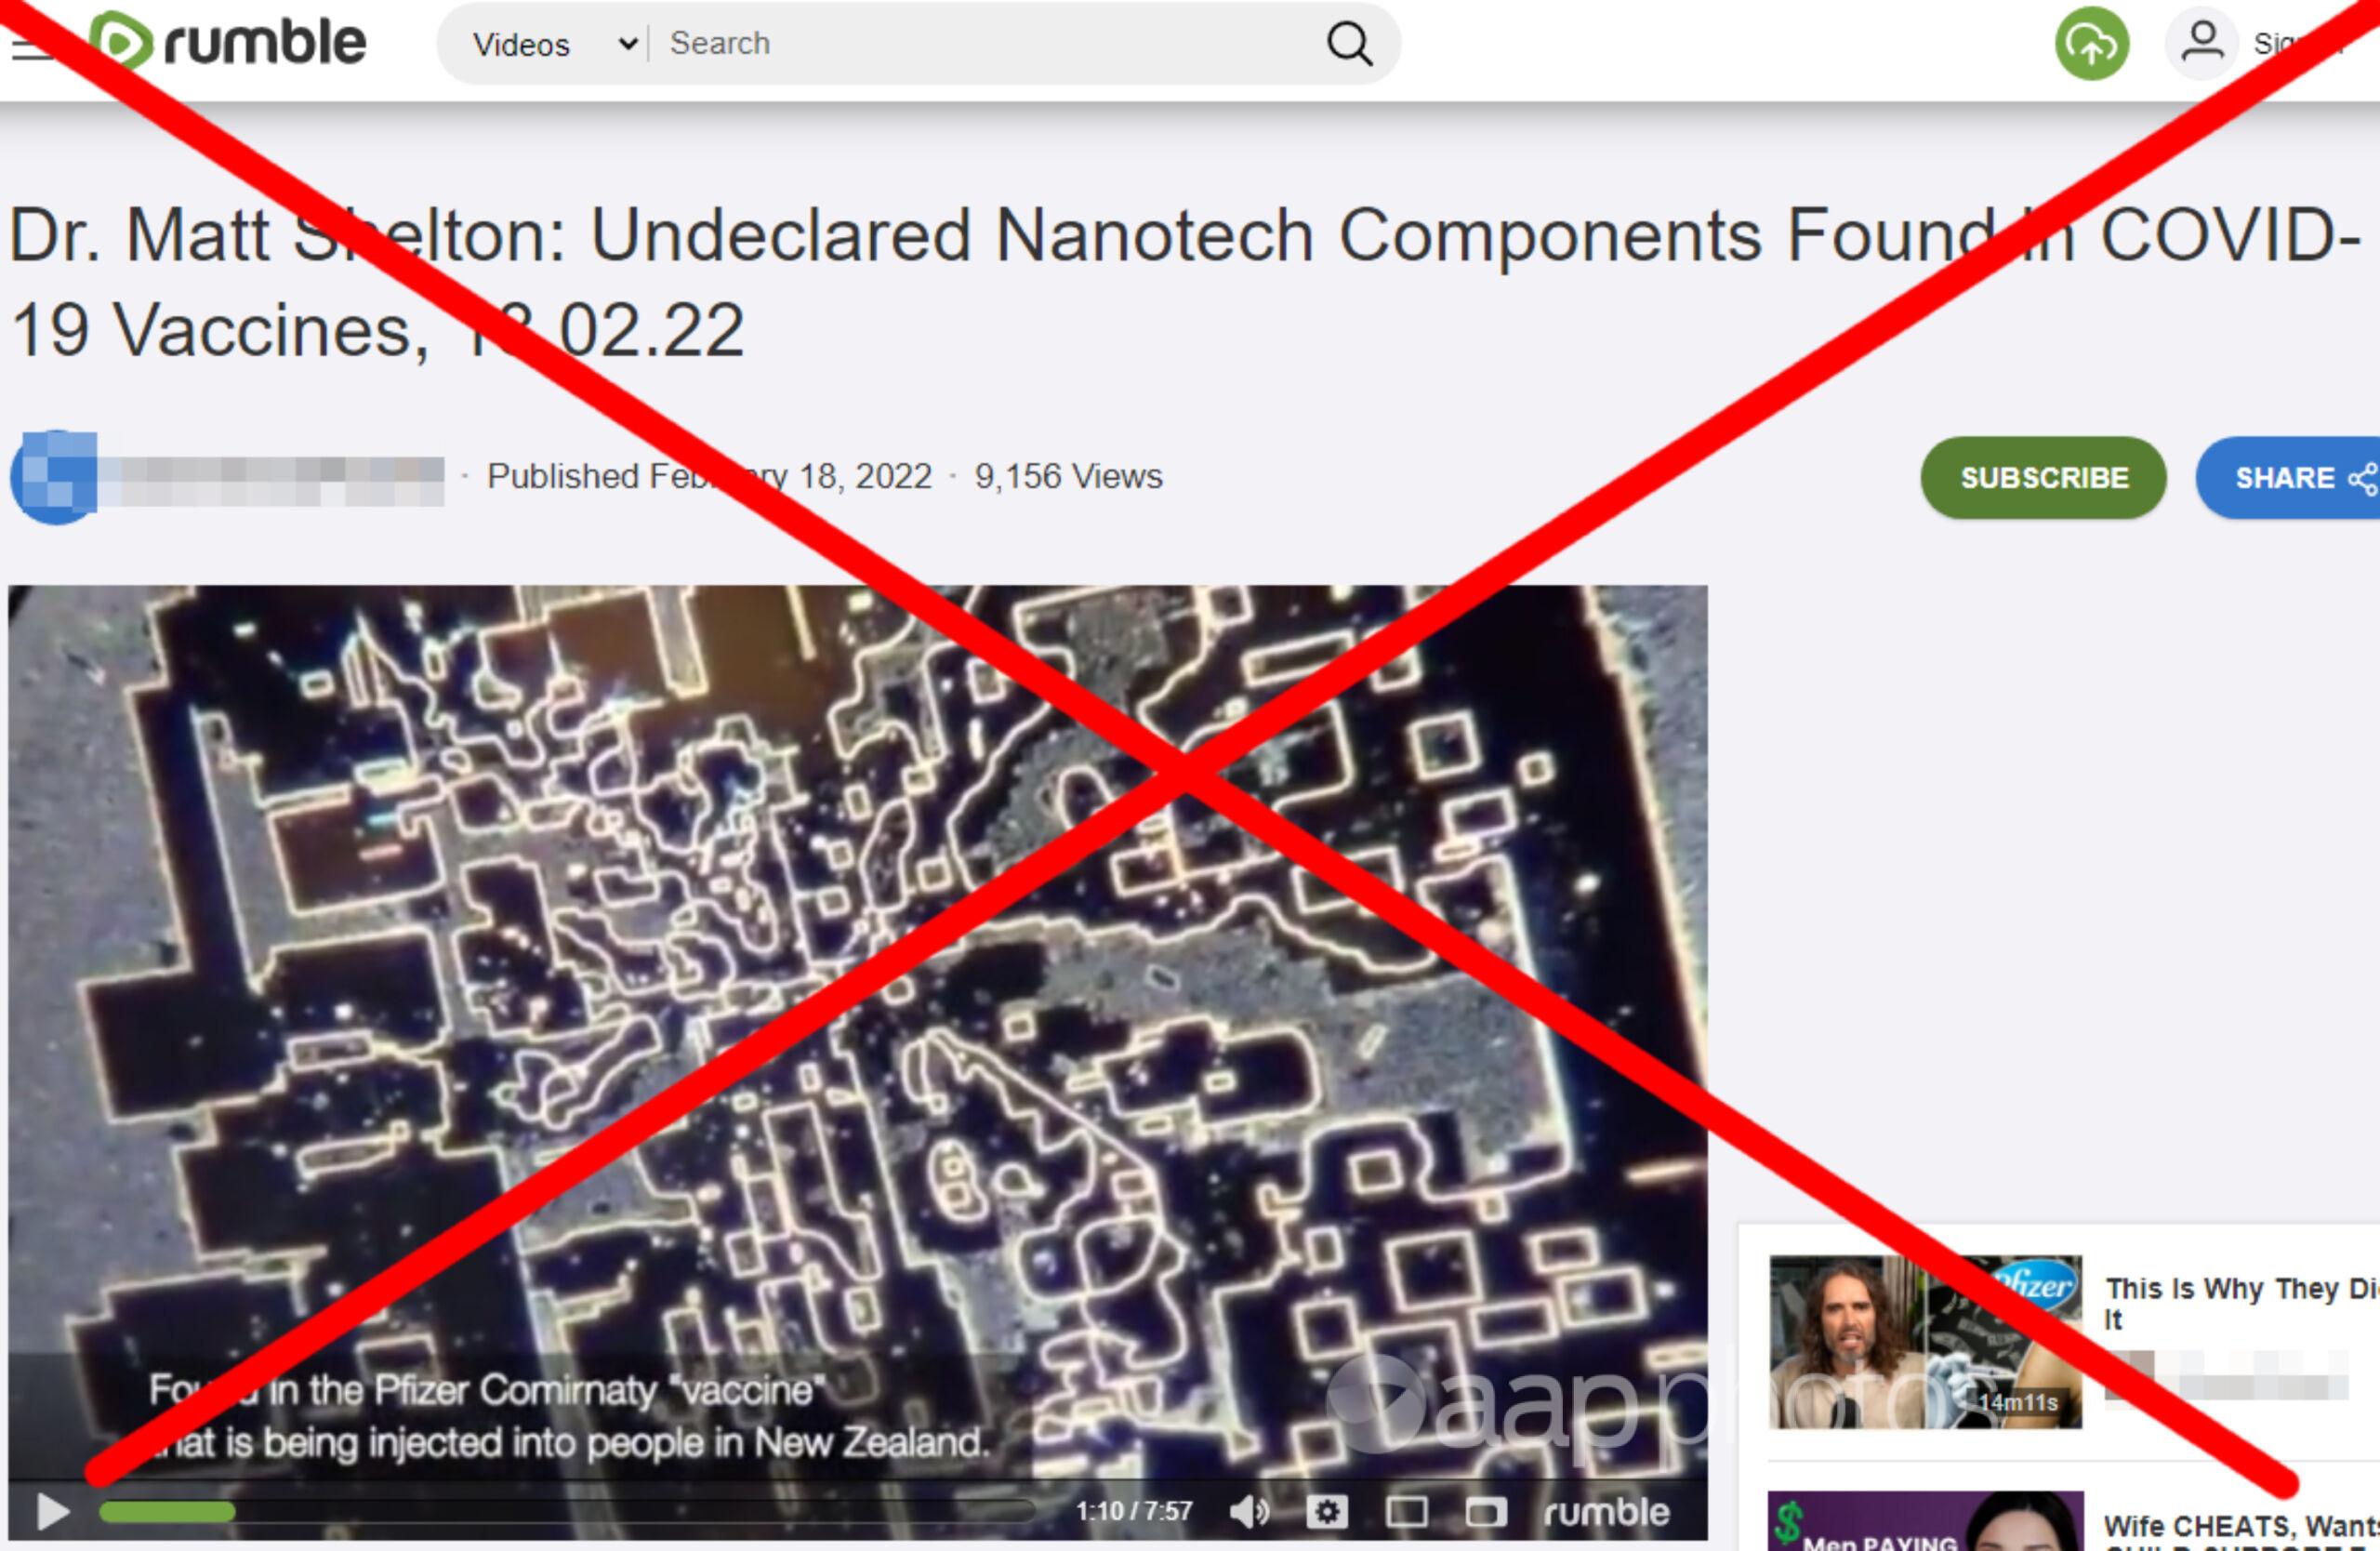Image resolution: width=2380 pixels, height=1551 pixels.
Task: Click the green upload cloud icon
Action: [2092, 44]
